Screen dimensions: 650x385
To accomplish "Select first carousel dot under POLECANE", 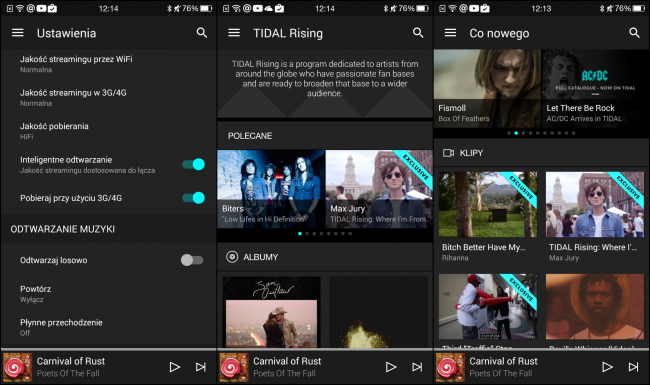I will pyautogui.click(x=300, y=234).
